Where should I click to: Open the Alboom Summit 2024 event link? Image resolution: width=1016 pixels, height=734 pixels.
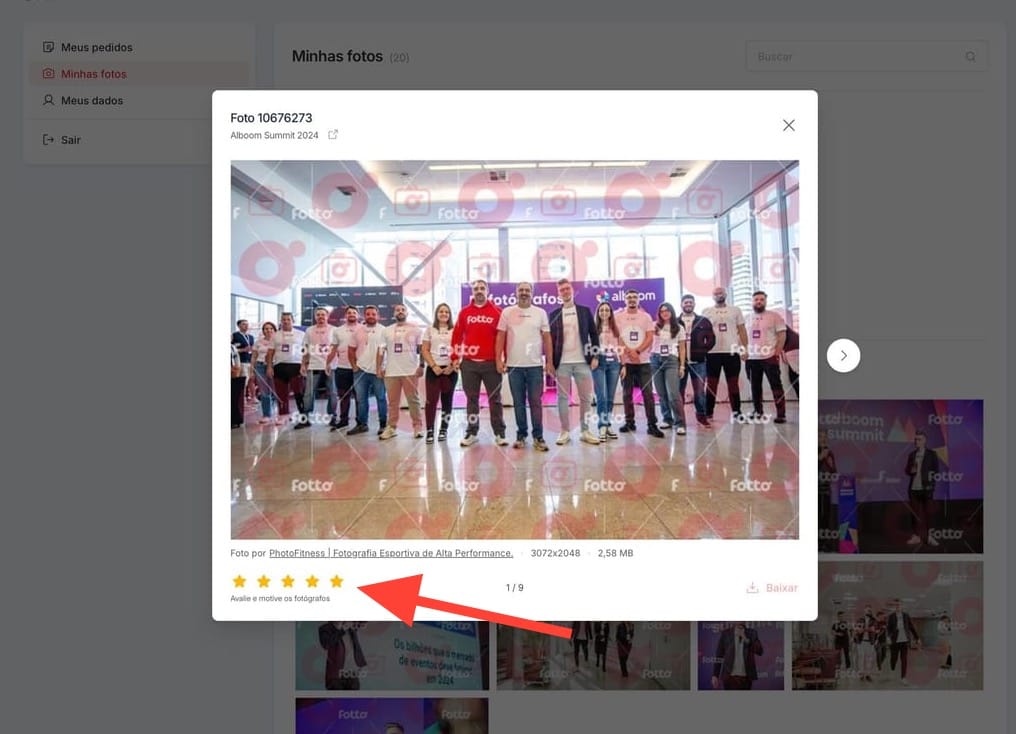tap(274, 135)
